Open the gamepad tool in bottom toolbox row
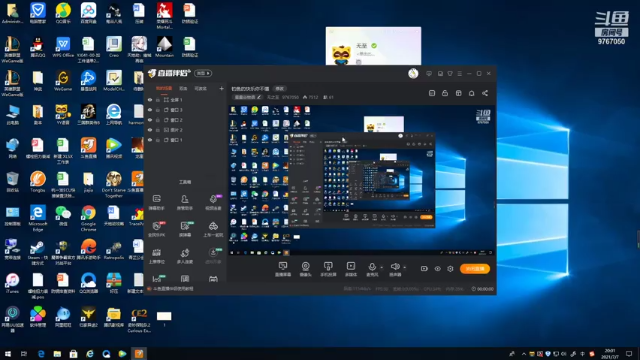Viewport: 640px width, 360px height. coord(213,279)
